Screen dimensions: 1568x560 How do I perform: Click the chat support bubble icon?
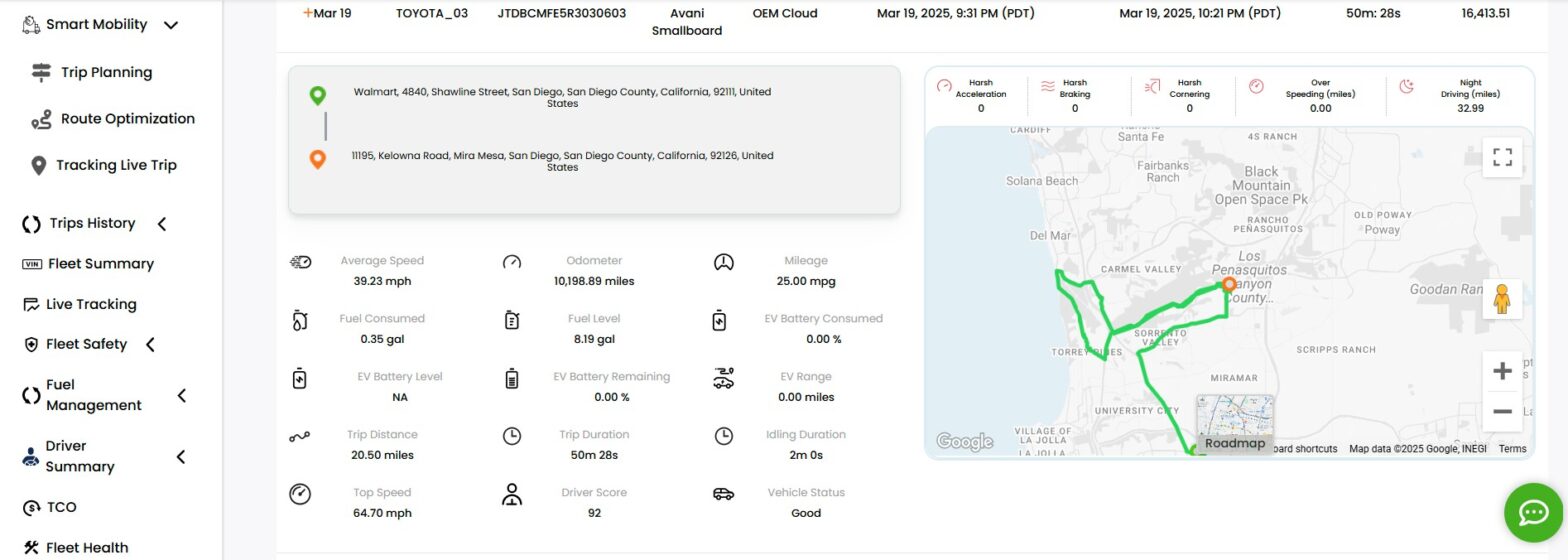[1533, 512]
